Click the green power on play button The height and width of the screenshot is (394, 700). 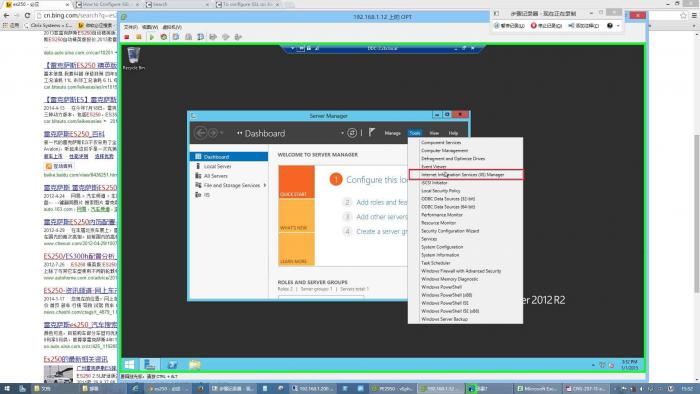(x=151, y=37)
